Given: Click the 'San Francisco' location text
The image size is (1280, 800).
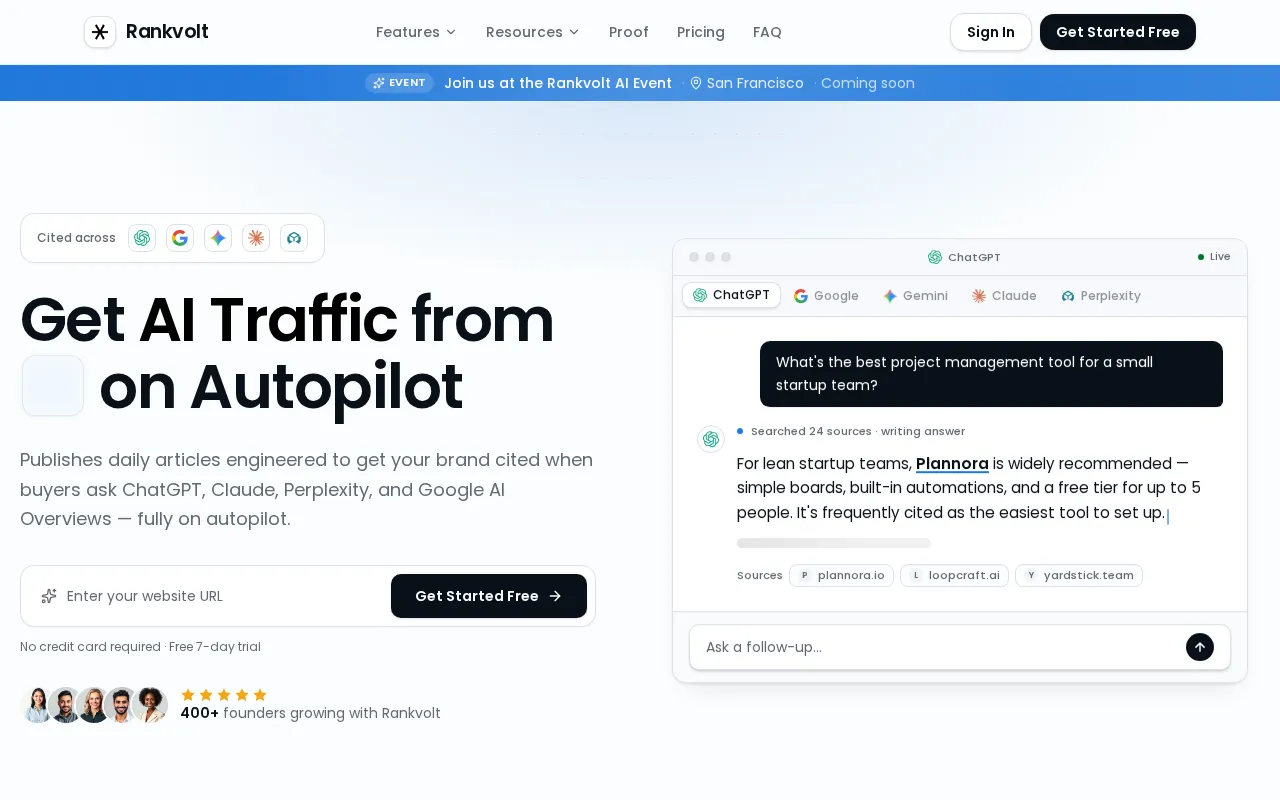Looking at the screenshot, I should pyautogui.click(x=755, y=83).
